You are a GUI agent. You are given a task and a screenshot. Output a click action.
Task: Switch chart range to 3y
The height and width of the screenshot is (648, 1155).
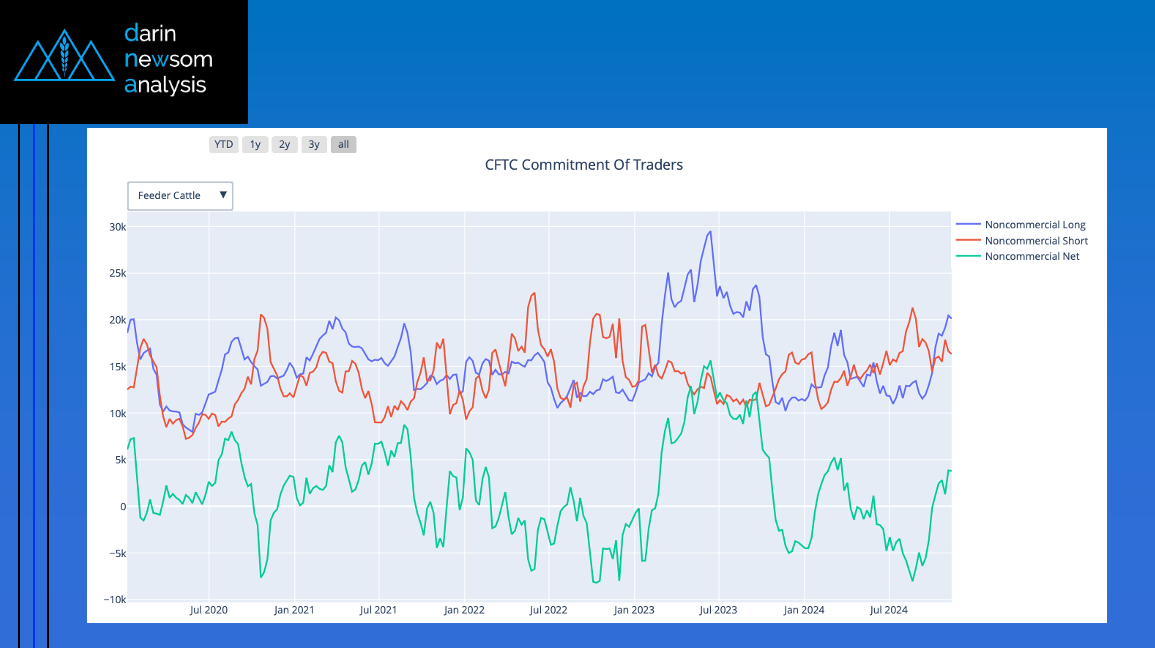(314, 144)
